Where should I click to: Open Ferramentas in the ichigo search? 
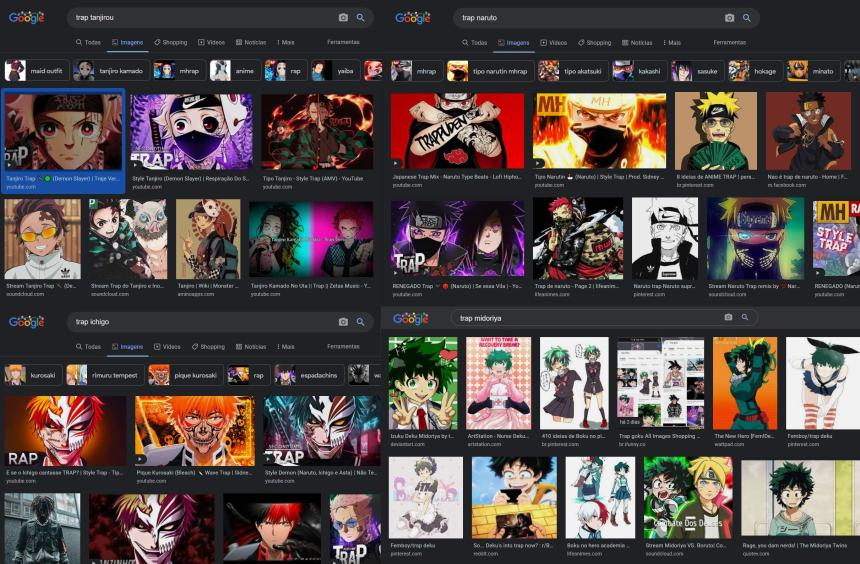343,347
